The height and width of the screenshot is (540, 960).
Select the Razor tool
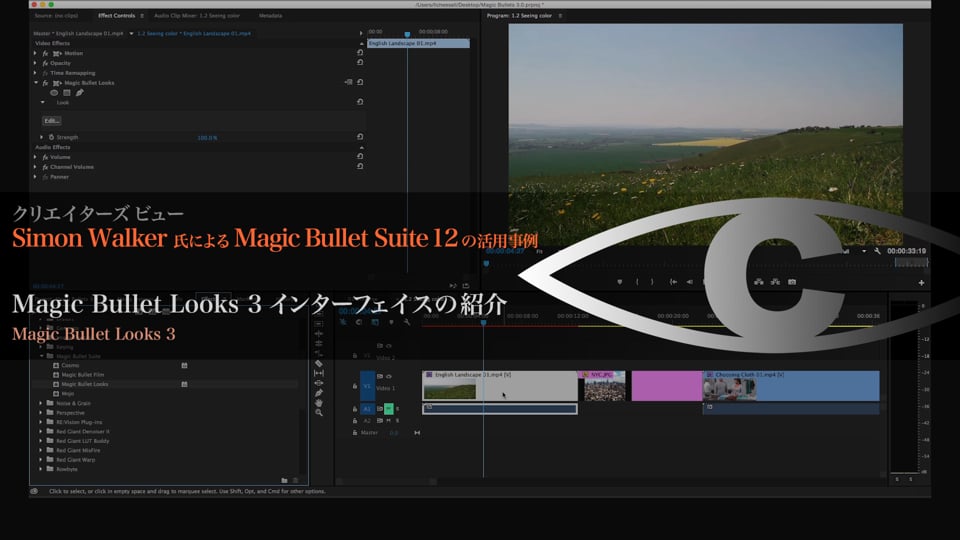point(319,364)
